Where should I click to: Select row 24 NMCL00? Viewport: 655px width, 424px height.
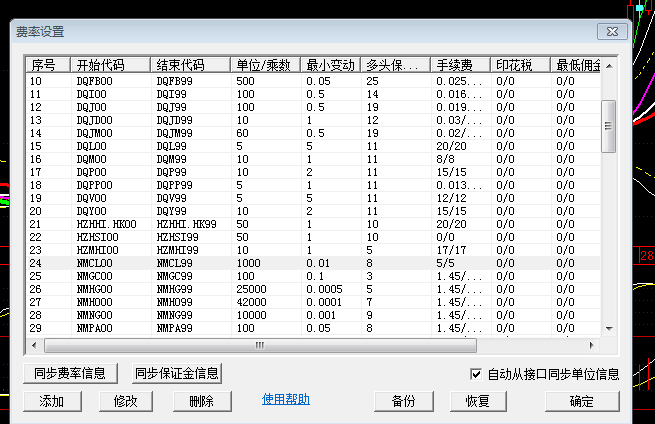point(313,263)
